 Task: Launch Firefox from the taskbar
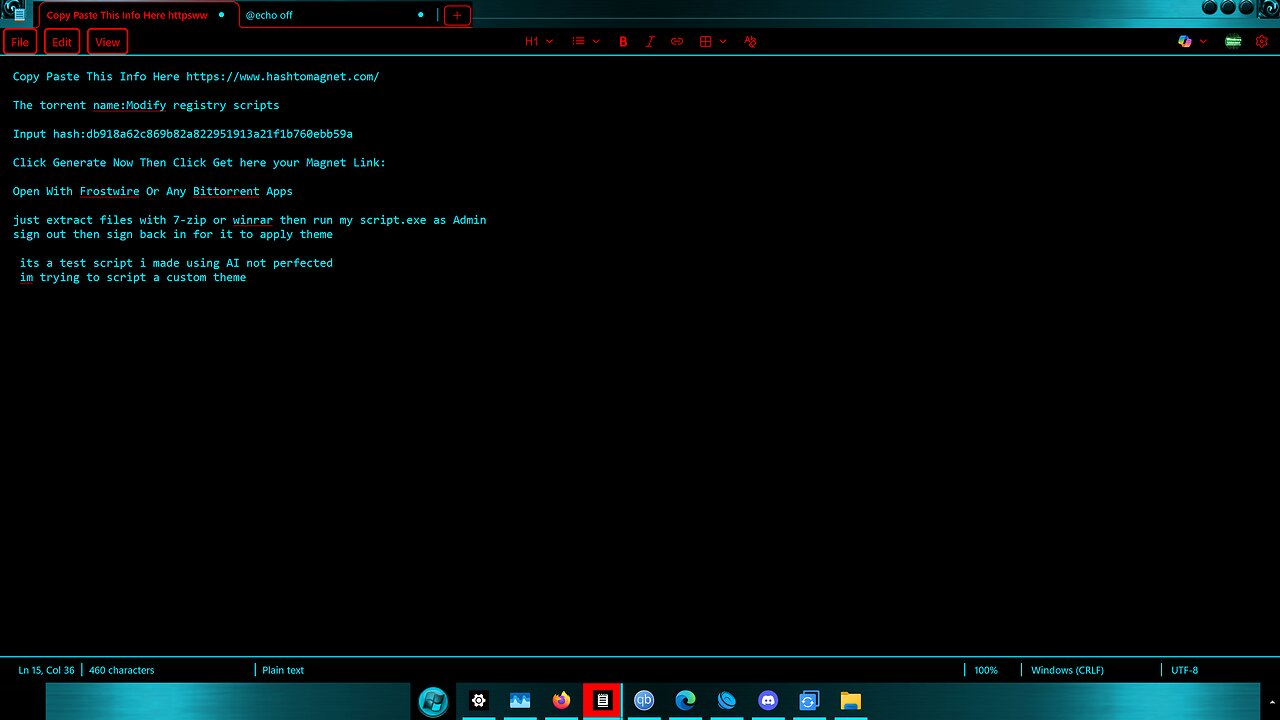(561, 701)
